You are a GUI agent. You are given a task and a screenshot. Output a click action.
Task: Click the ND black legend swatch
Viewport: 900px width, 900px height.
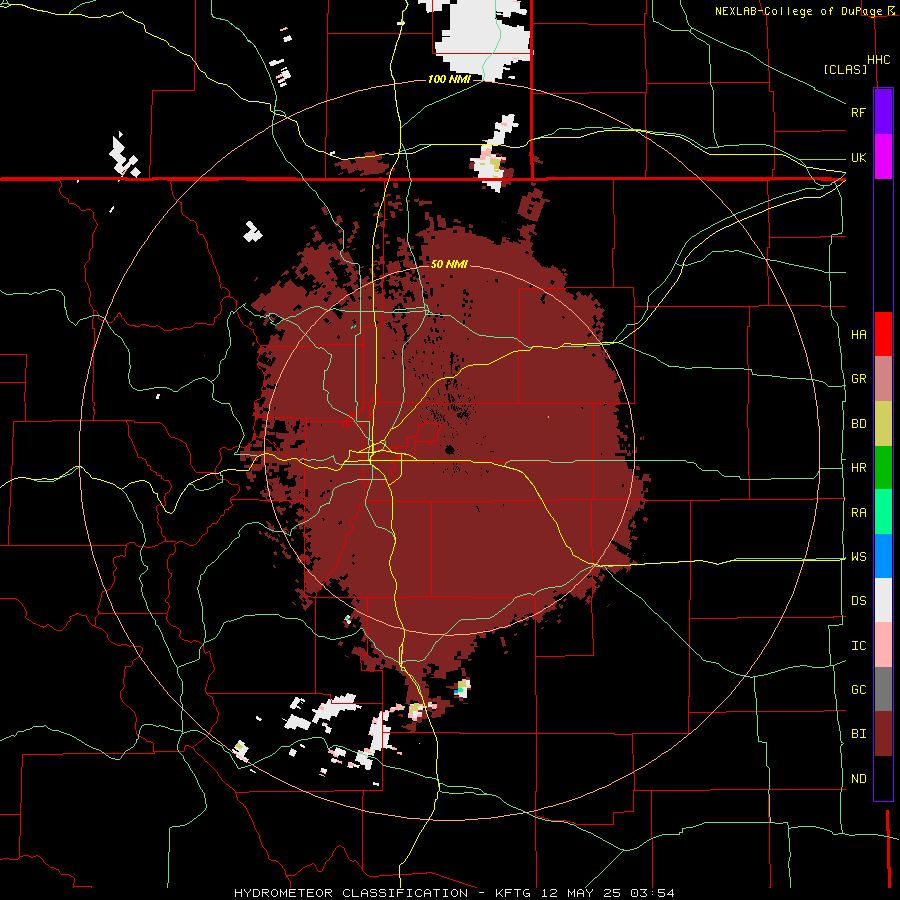pos(883,778)
